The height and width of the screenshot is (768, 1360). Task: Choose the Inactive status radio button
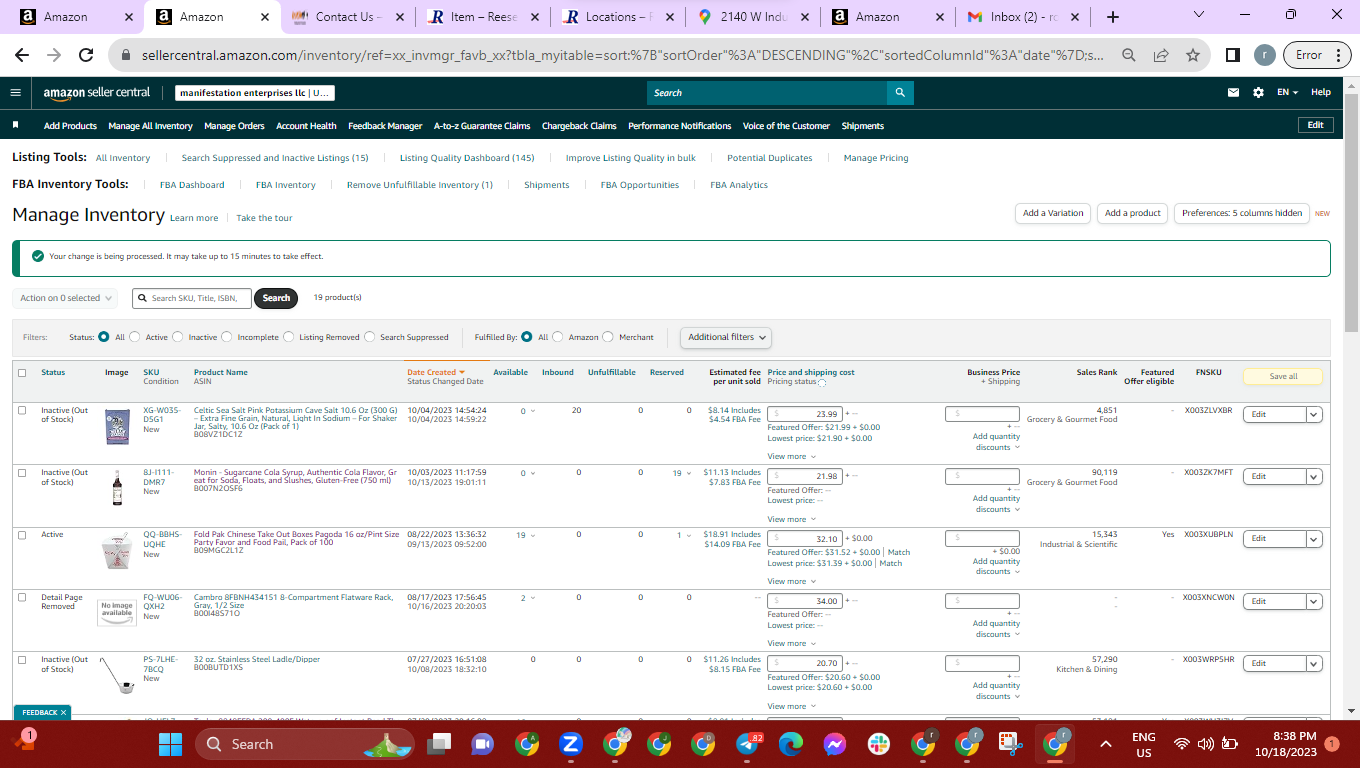[179, 337]
